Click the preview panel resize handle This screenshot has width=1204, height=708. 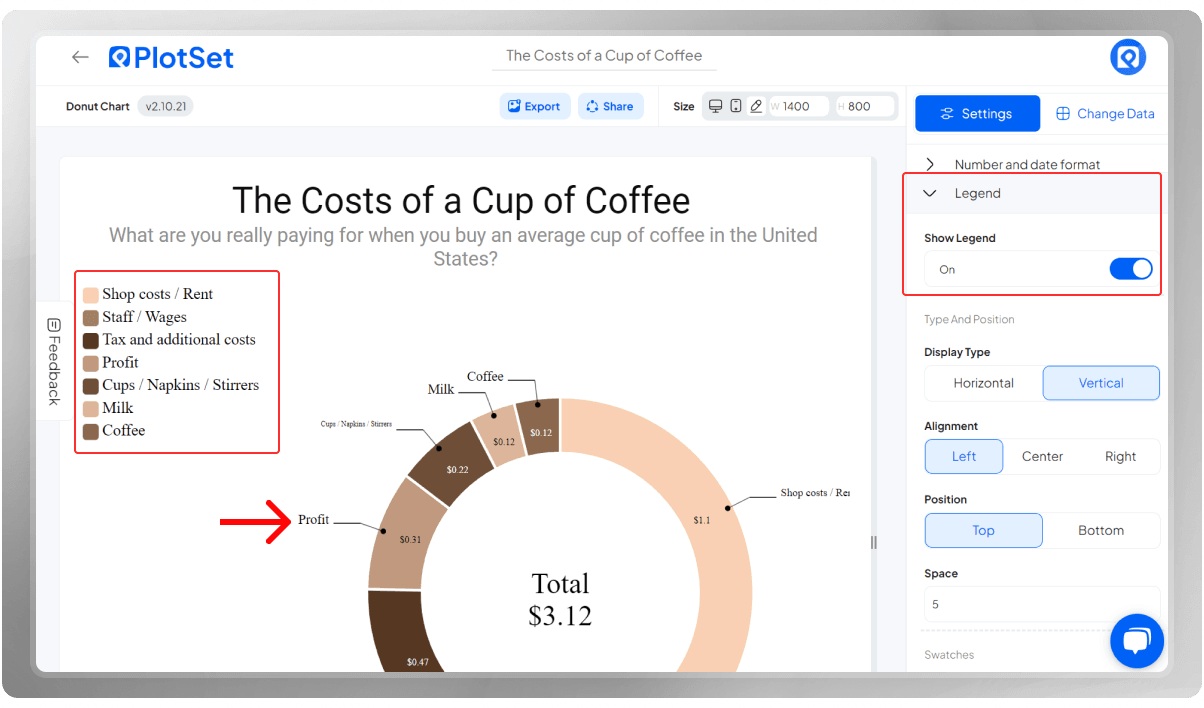tap(873, 542)
